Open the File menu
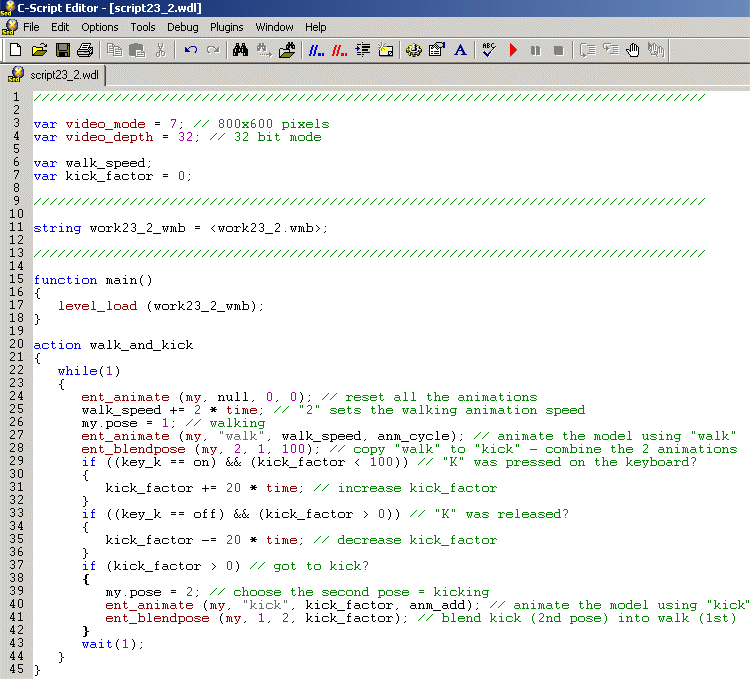 tap(31, 27)
